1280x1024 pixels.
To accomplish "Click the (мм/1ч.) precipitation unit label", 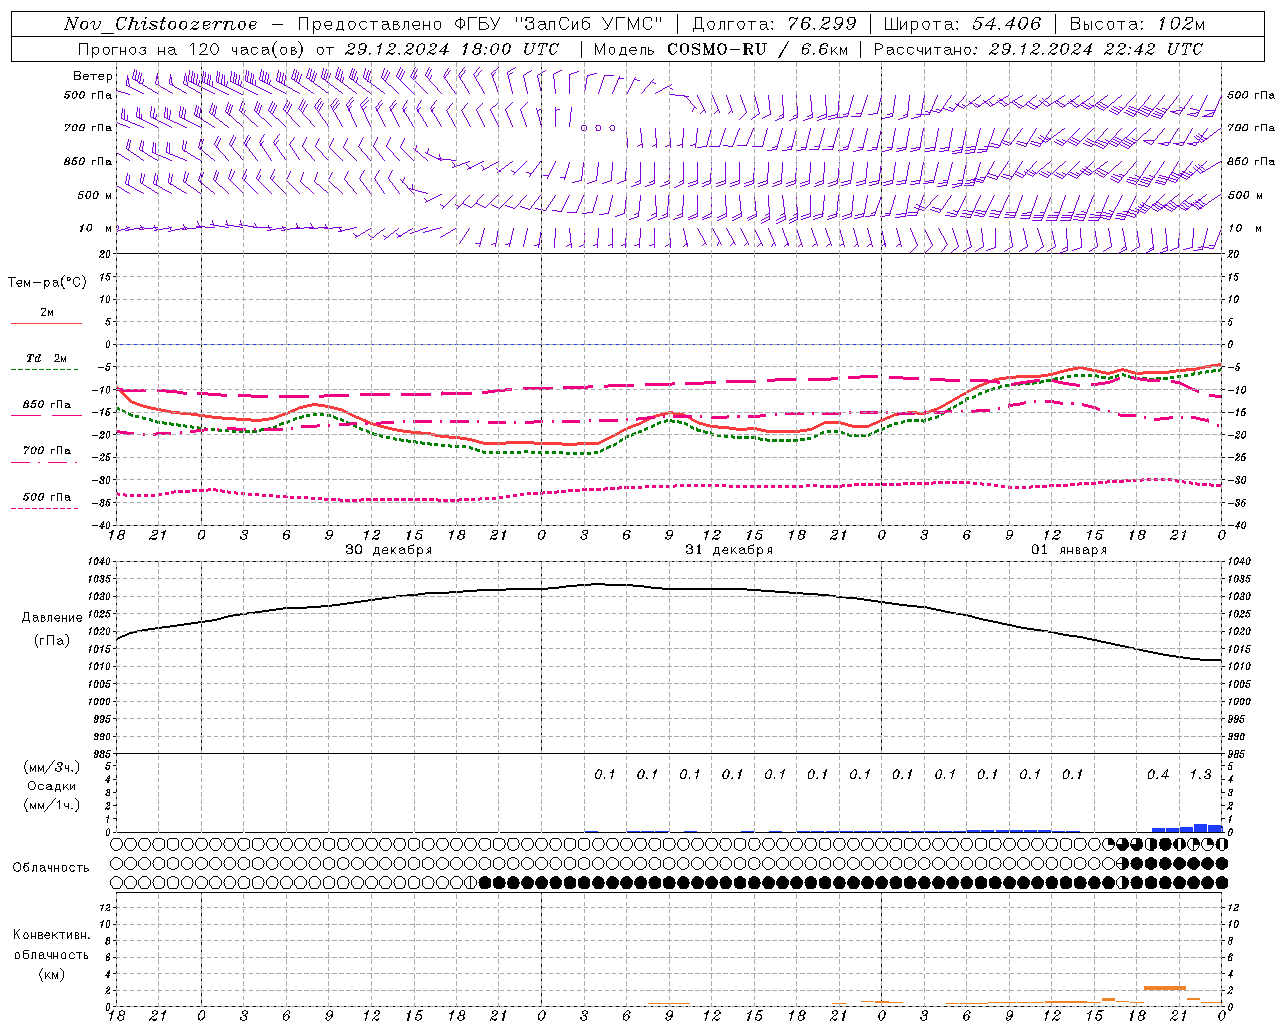I will pyautogui.click(x=52, y=805).
